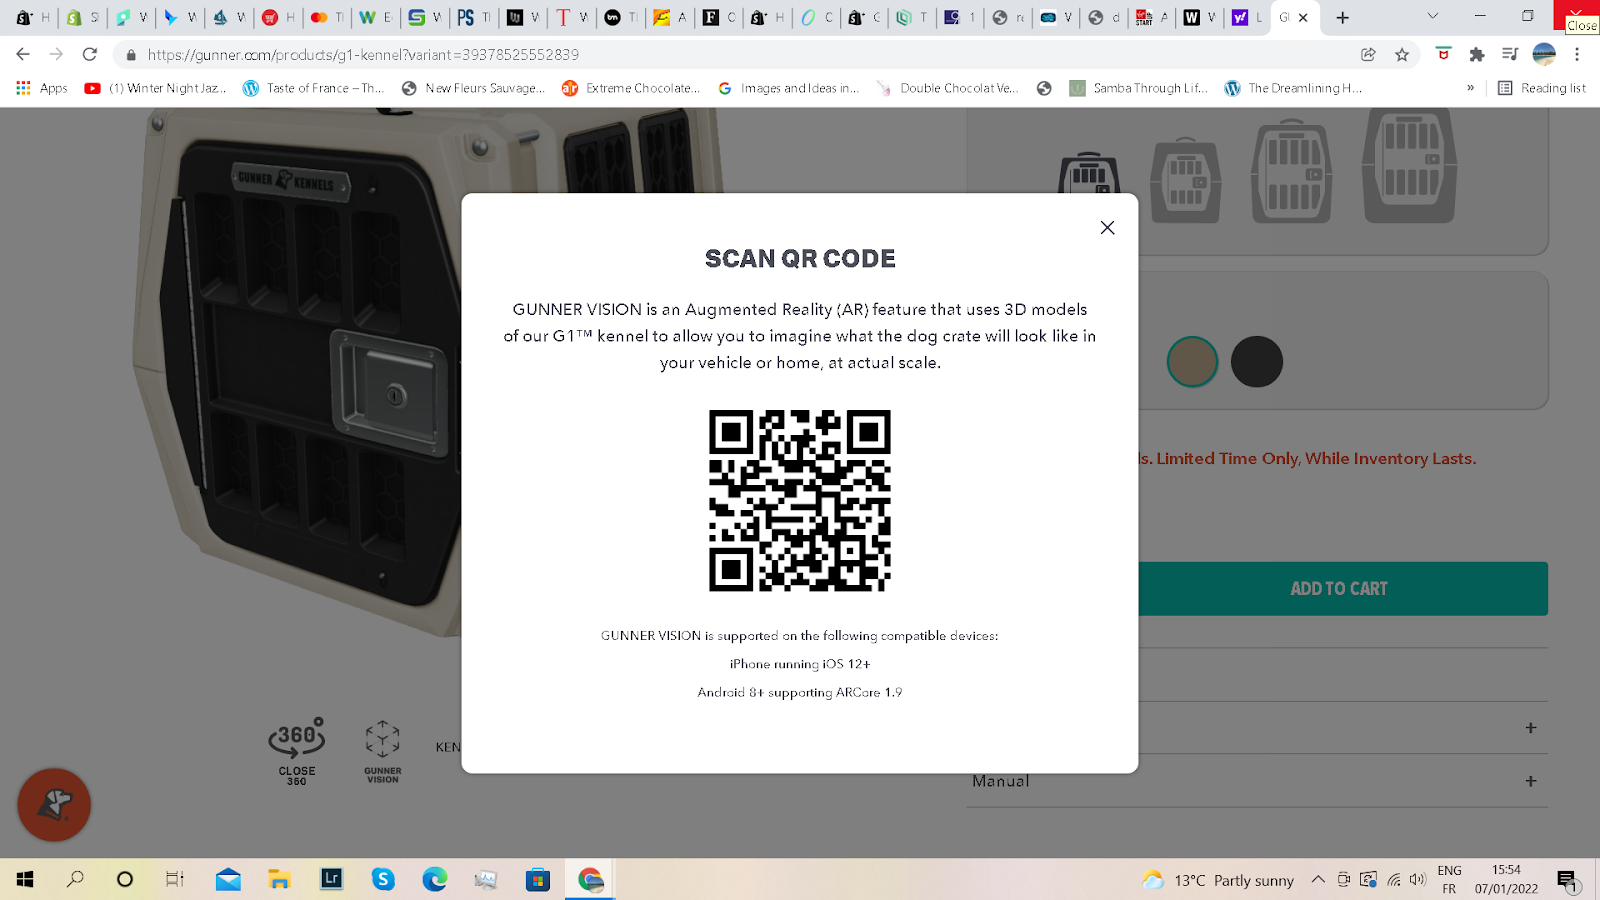Select the second-smallest kennel size icon
The height and width of the screenshot is (900, 1600).
[1186, 180]
